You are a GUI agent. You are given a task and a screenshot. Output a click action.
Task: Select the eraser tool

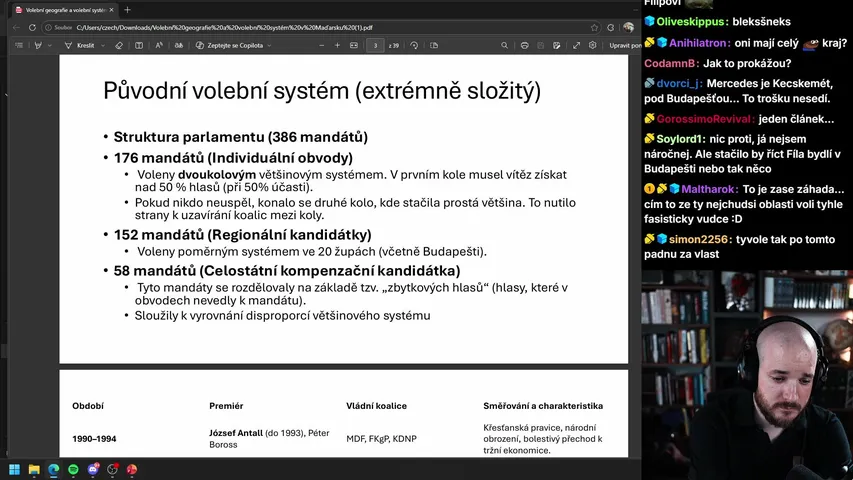pyautogui.click(x=119, y=46)
